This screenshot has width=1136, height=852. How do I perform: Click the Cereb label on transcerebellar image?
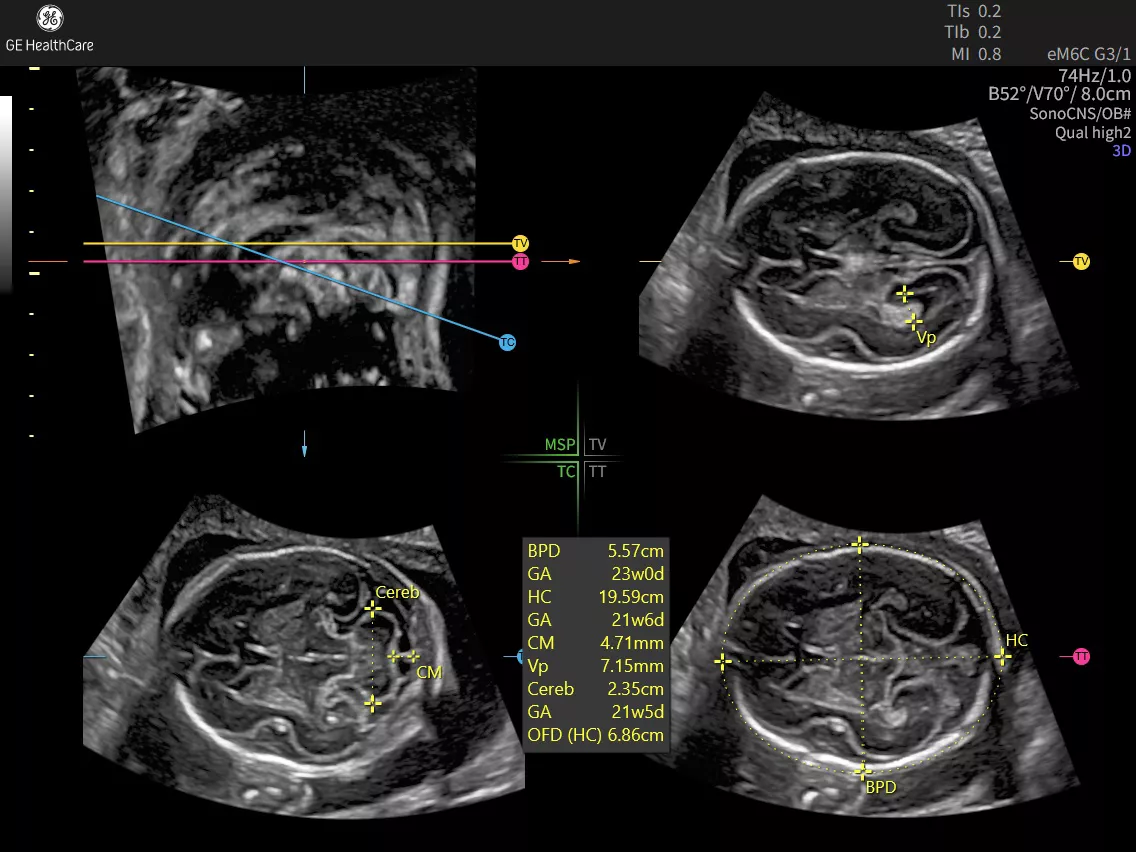[x=397, y=592]
